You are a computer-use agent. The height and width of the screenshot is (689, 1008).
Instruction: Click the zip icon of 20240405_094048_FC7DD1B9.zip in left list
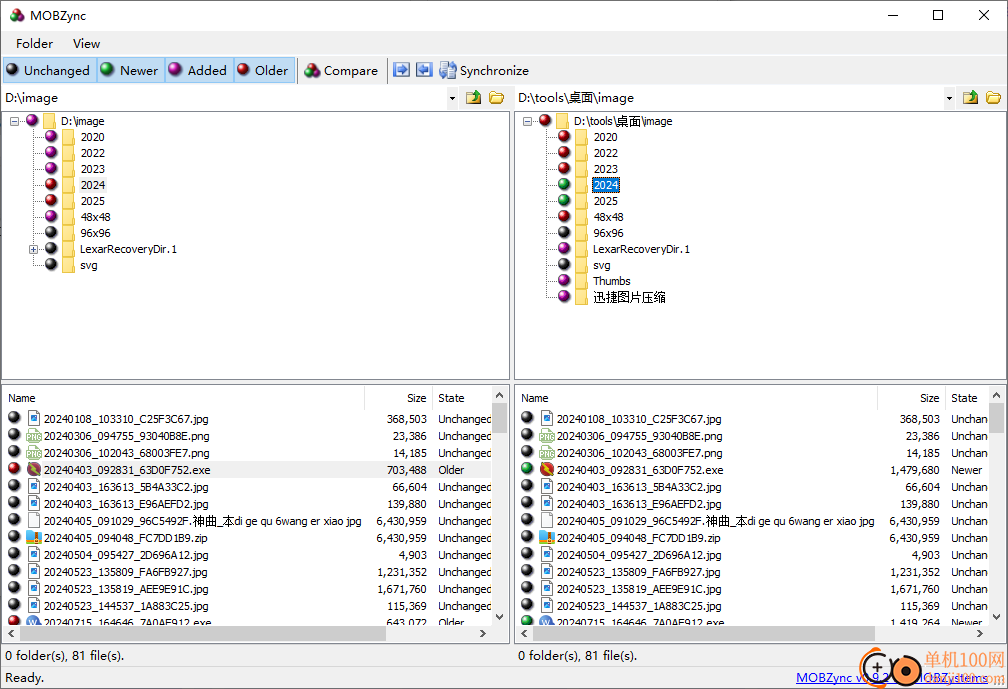coord(34,538)
